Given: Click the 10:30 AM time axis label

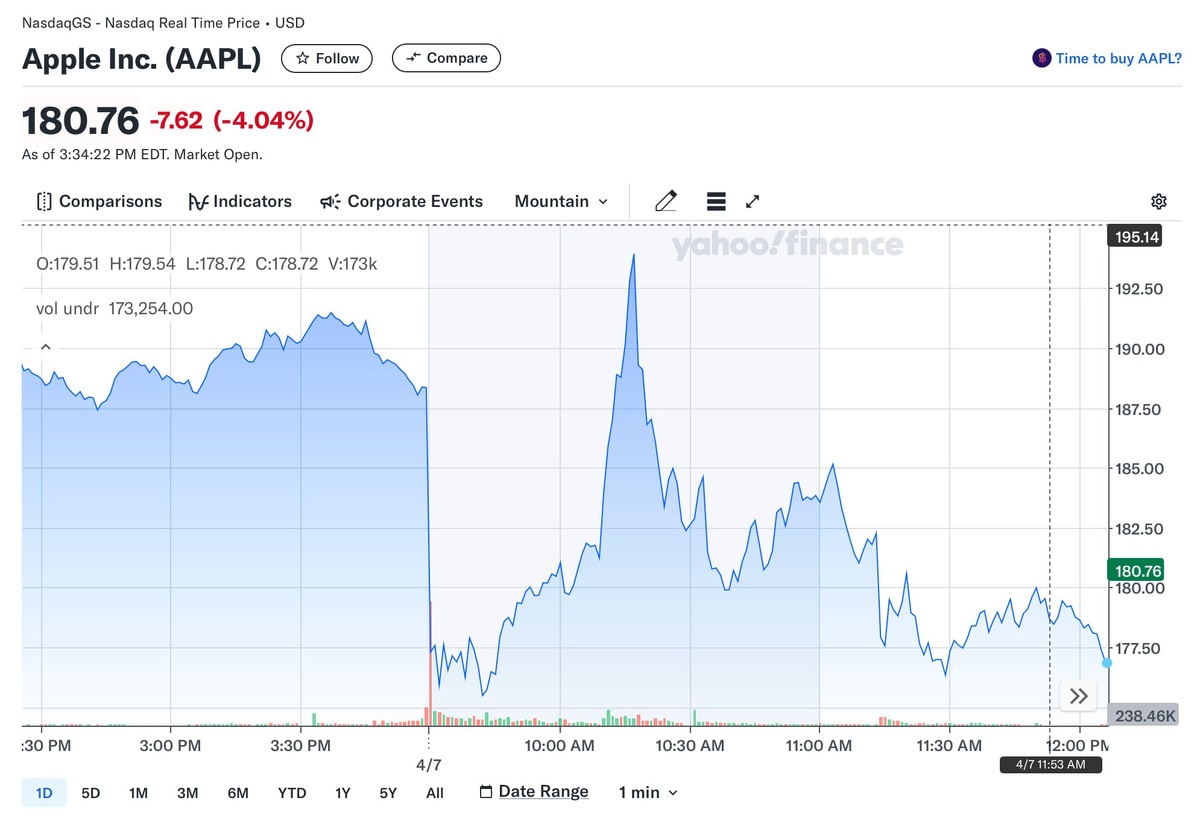Looking at the screenshot, I should tap(690, 746).
